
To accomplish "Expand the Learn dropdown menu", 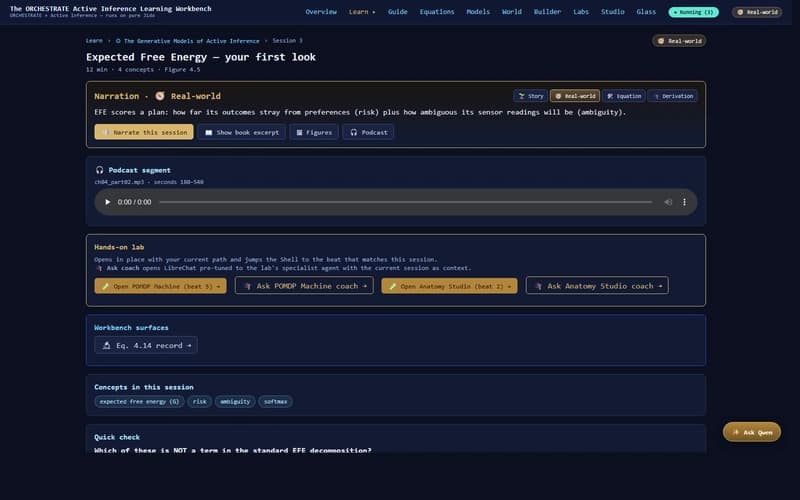I will click(362, 12).
